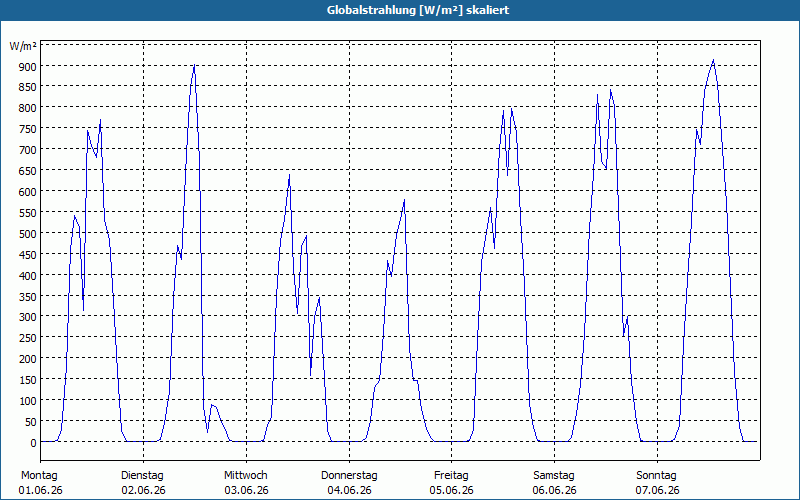Click the 'Sonntag' day label
This screenshot has width=800, height=500.
click(657, 476)
